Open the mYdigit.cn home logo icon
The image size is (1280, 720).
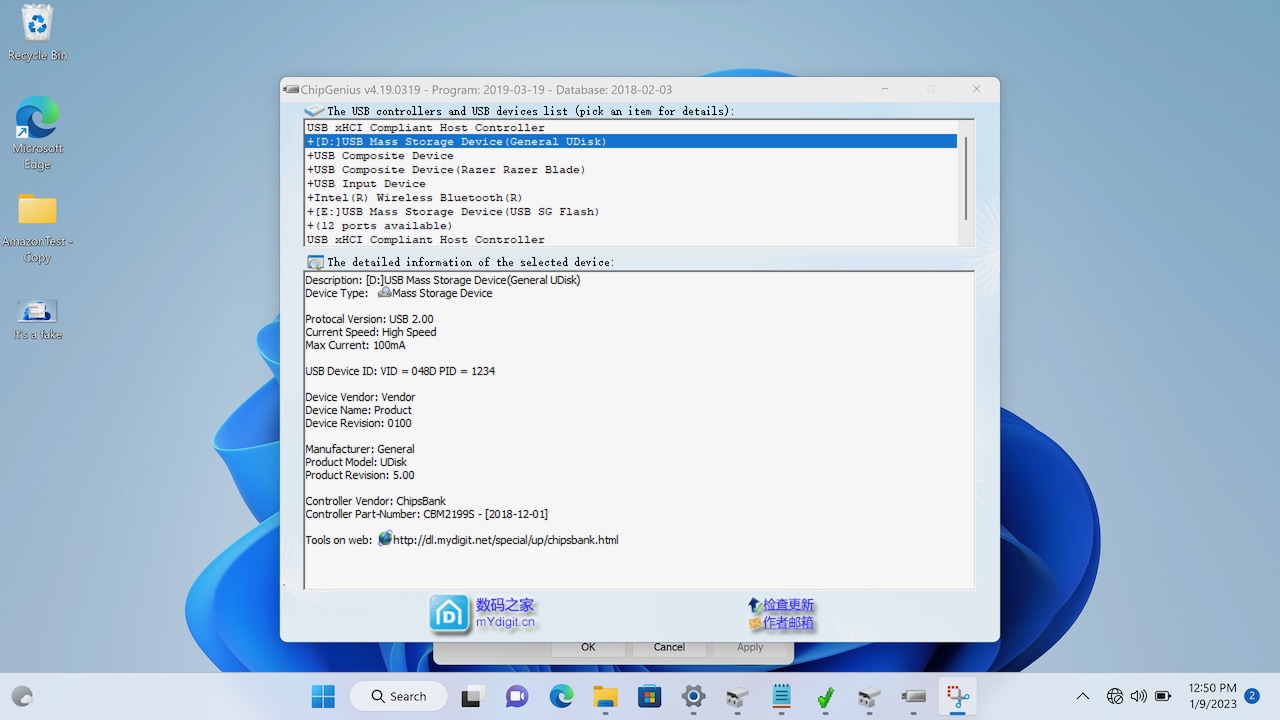(450, 614)
